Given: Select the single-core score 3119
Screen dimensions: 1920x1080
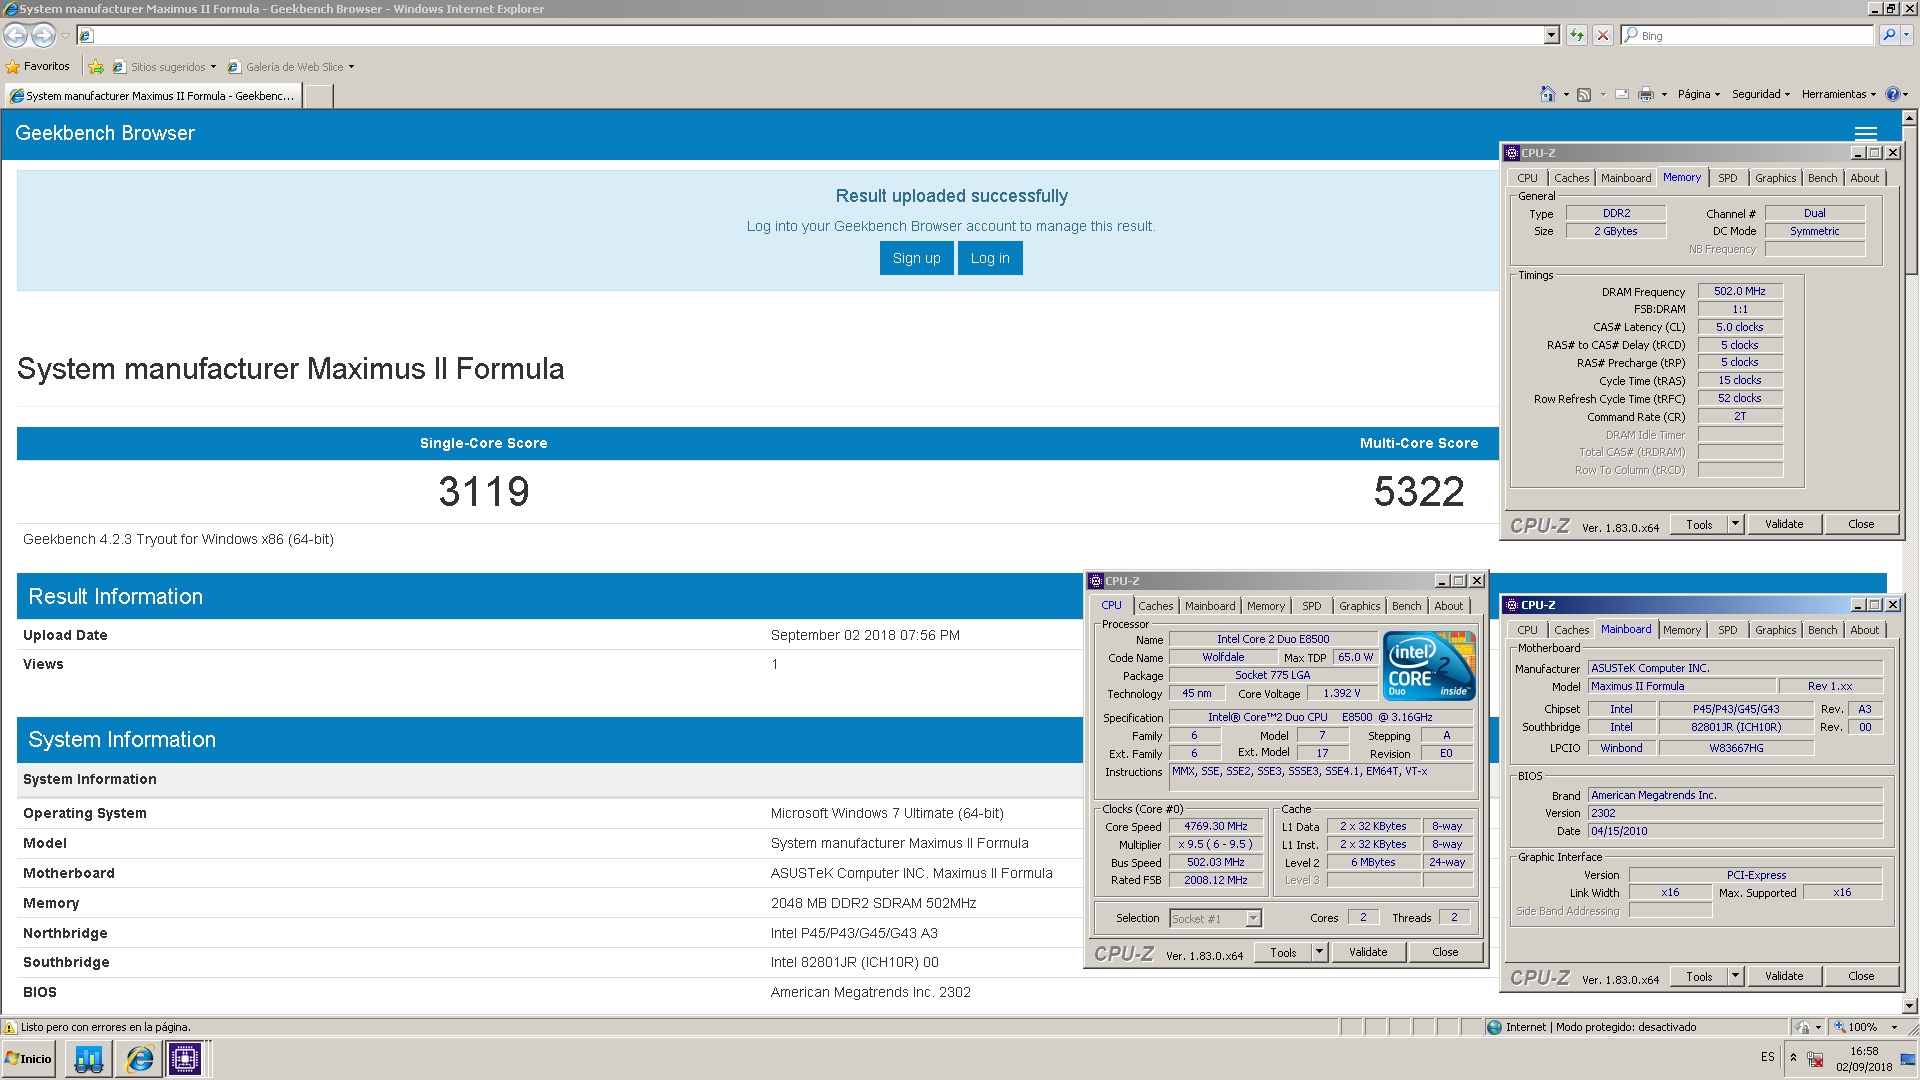Looking at the screenshot, I should (484, 491).
